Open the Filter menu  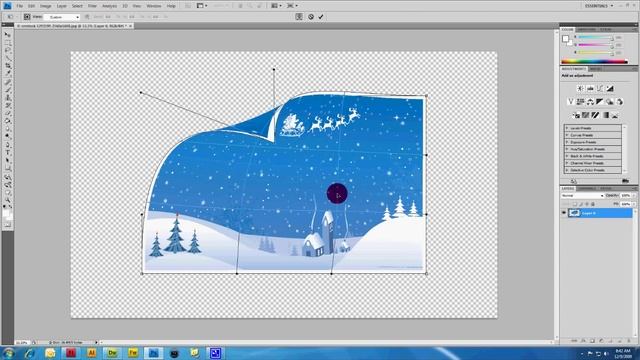92,6
